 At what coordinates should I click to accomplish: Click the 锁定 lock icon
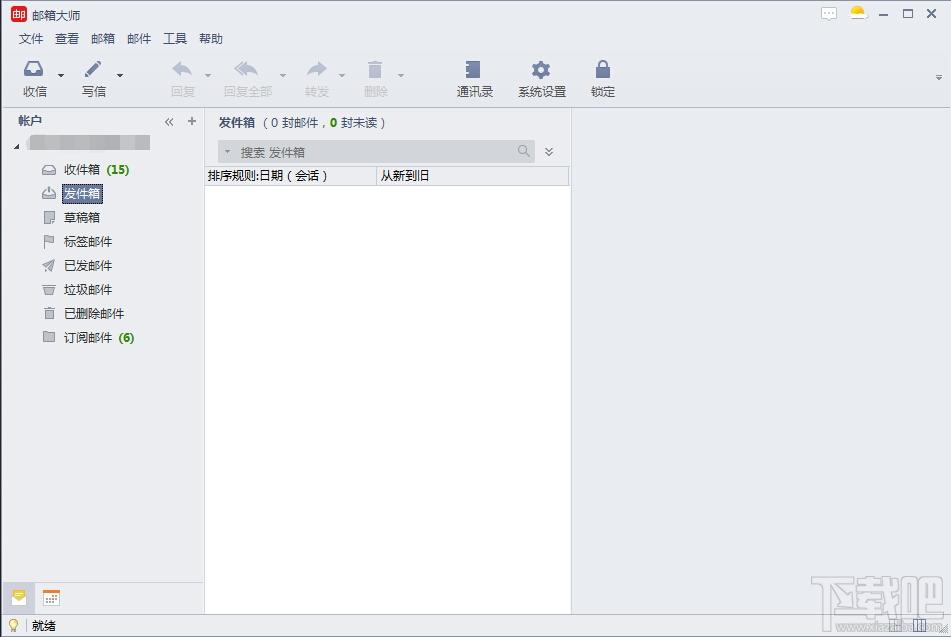[602, 69]
